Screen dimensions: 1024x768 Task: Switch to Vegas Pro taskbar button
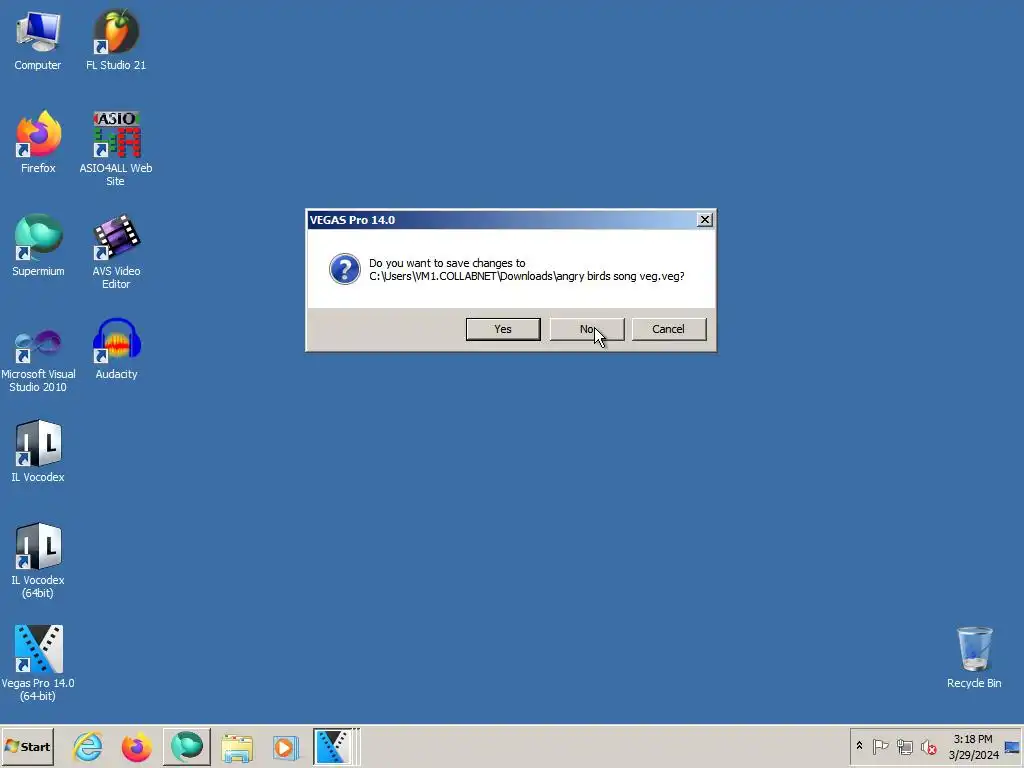(x=336, y=747)
